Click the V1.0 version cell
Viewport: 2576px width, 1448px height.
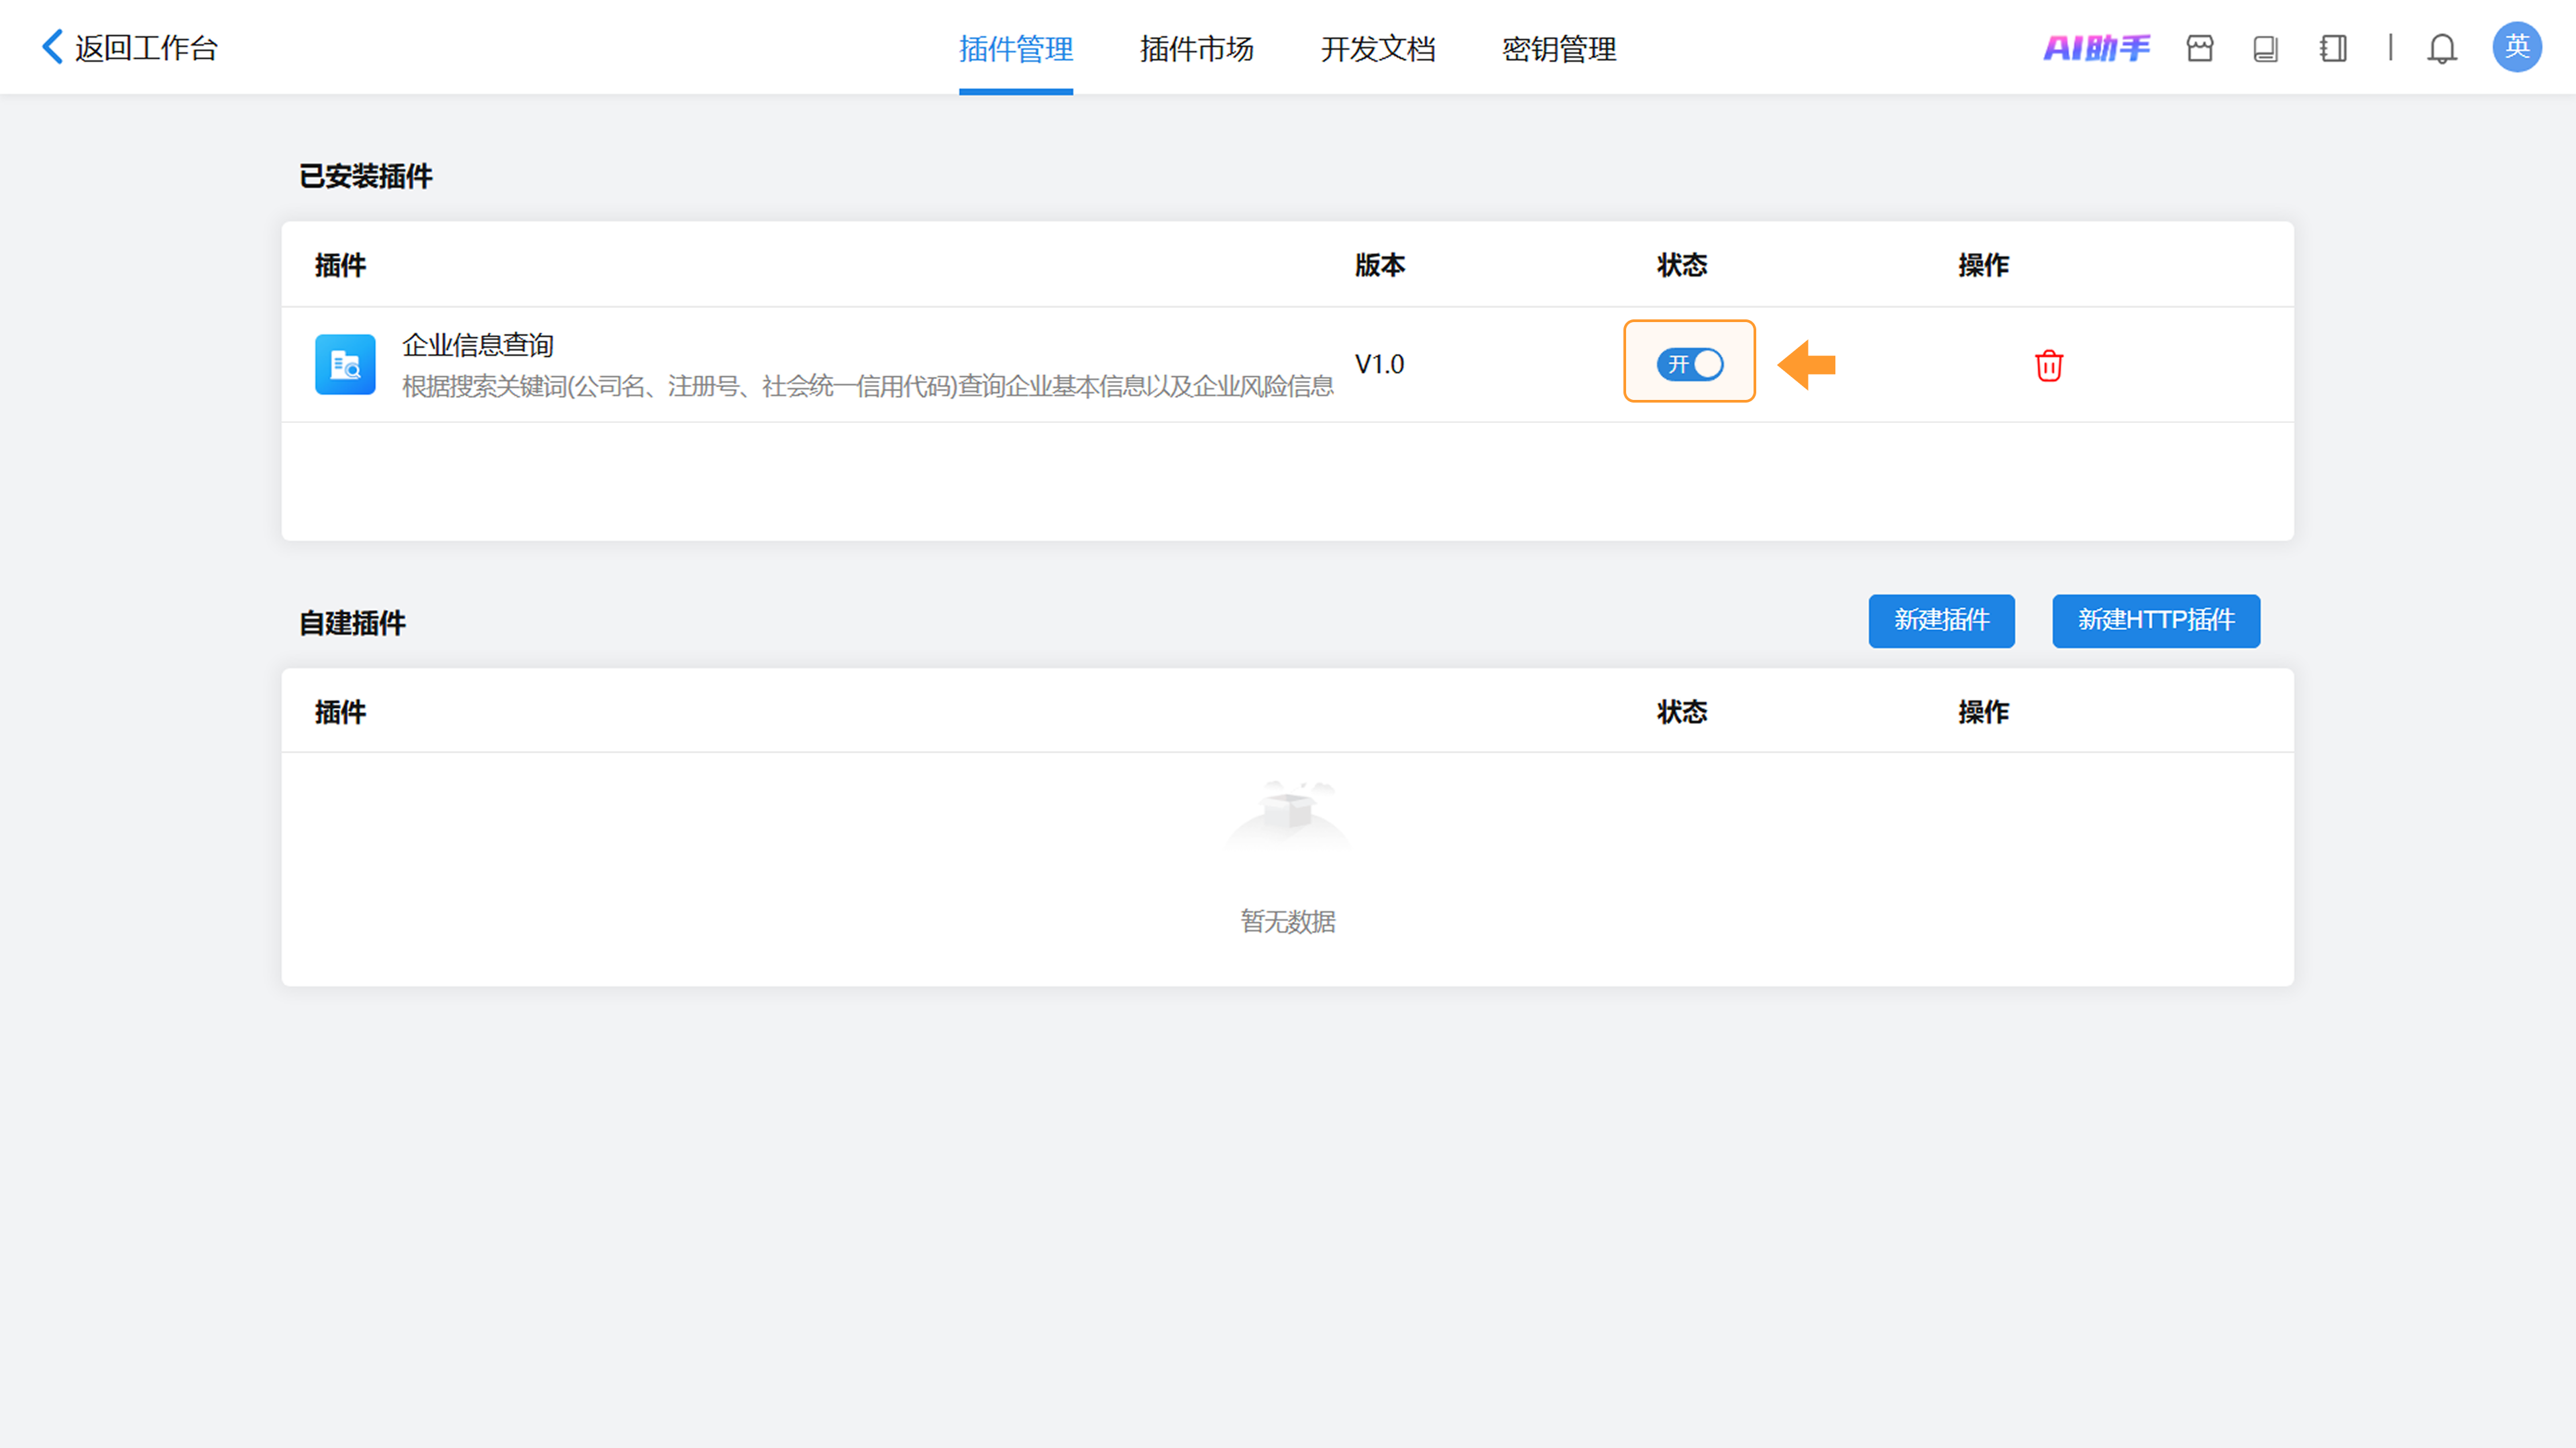(1380, 364)
